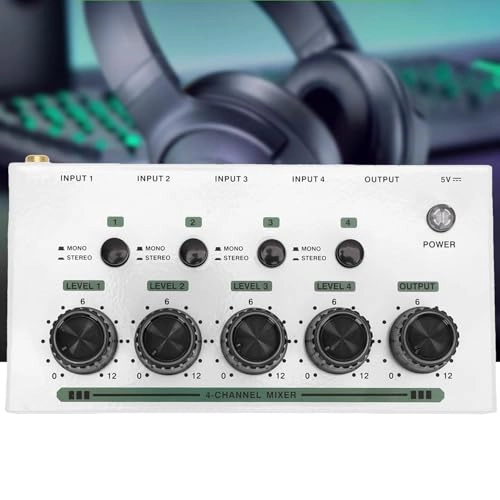The image size is (500, 500).
Task: Select the green LEVEL 1 label
Action: [84, 286]
